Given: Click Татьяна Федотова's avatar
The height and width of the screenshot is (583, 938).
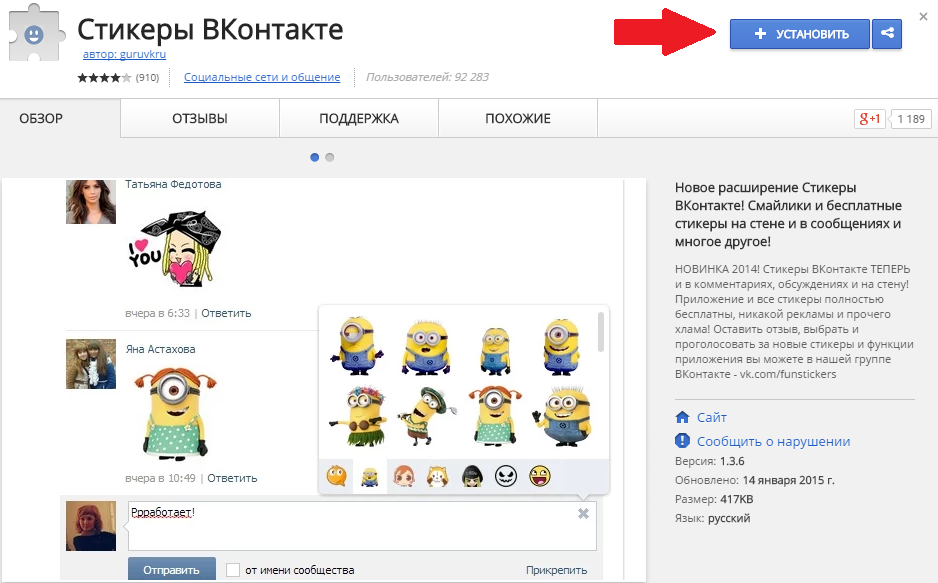Looking at the screenshot, I should coord(91,202).
